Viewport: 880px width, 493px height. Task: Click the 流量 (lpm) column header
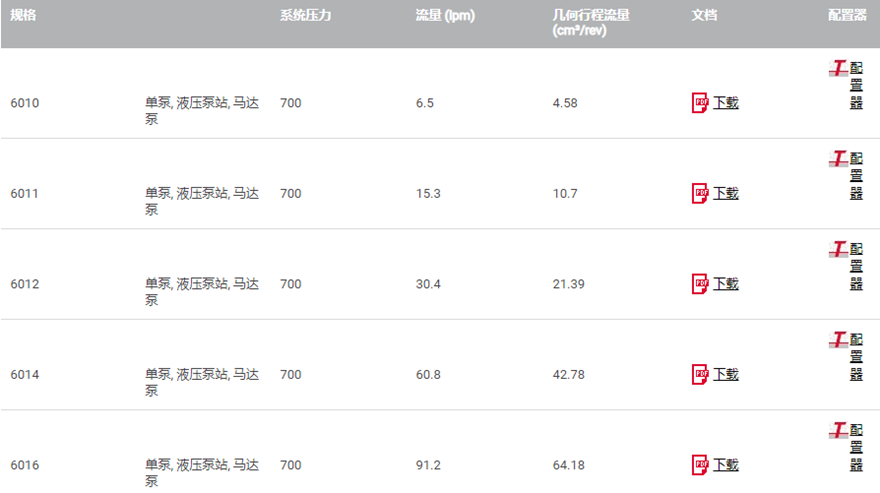coord(445,16)
